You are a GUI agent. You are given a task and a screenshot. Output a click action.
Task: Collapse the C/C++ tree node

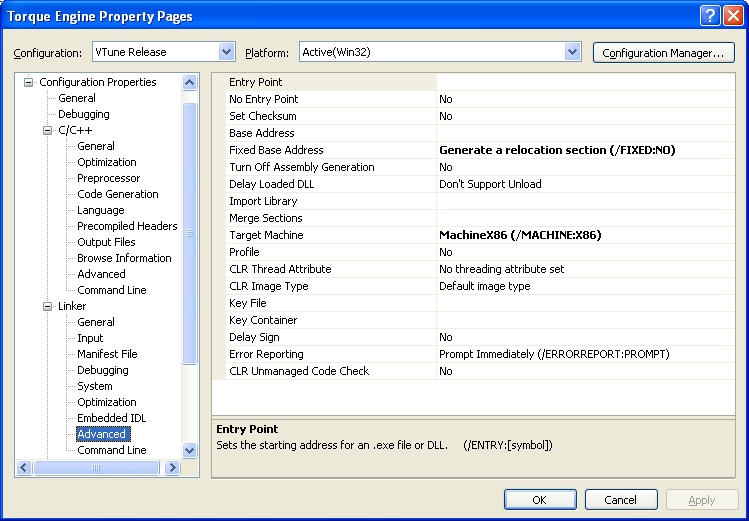pyautogui.click(x=47, y=130)
